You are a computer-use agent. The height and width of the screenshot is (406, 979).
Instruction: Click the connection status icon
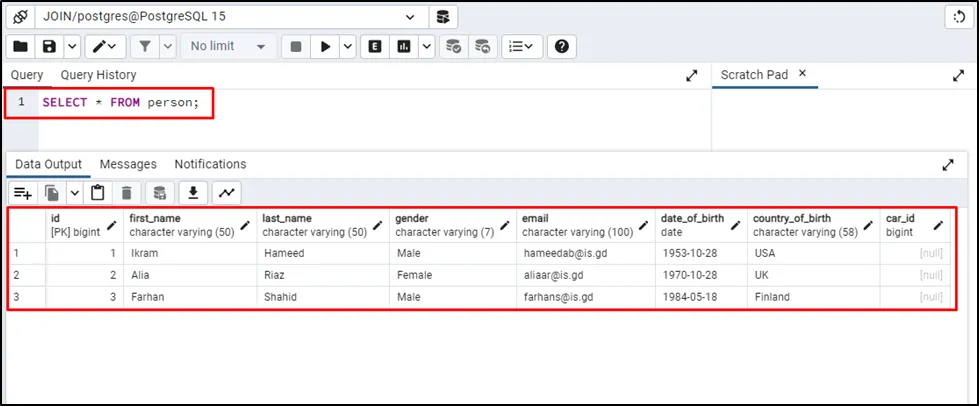(x=20, y=17)
